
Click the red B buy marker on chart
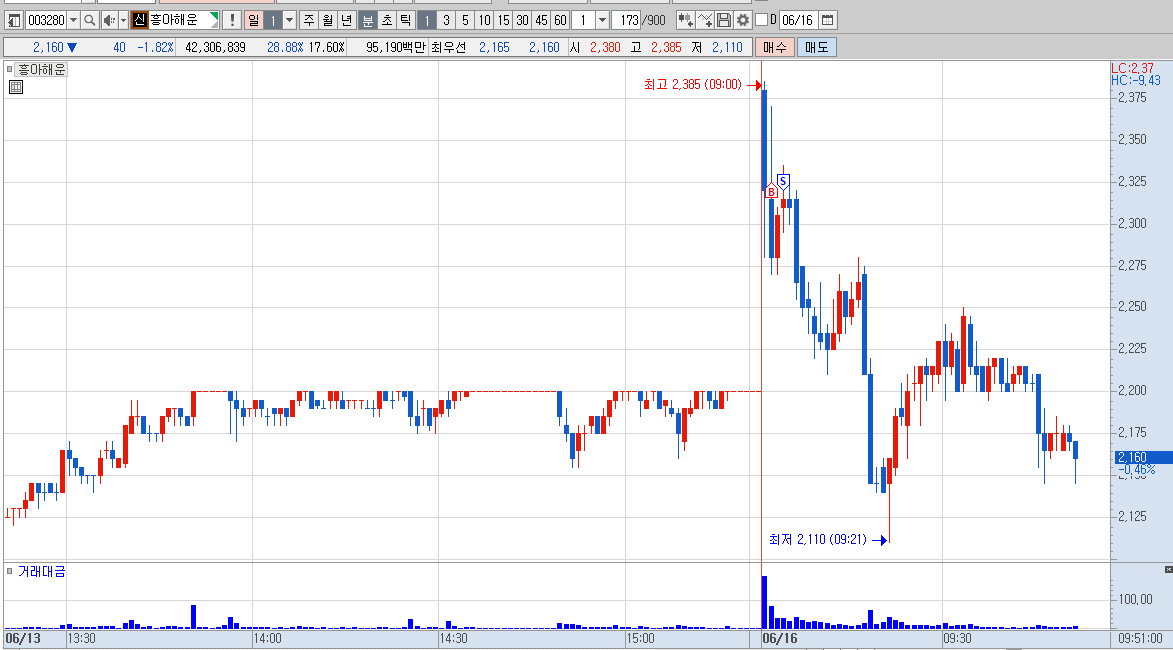click(x=771, y=191)
